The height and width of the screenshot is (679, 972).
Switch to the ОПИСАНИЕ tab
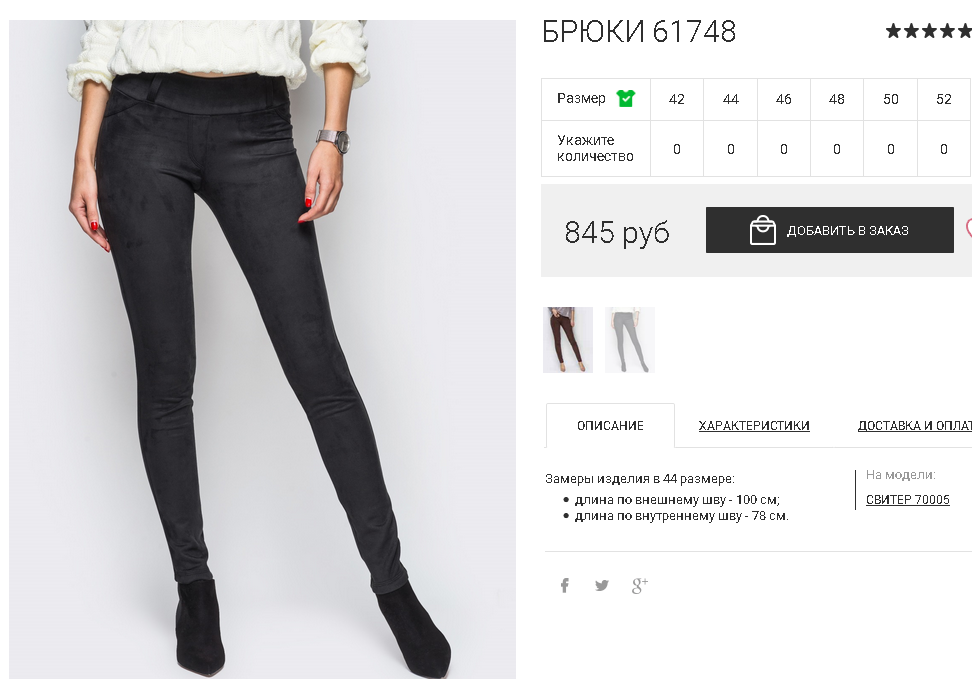point(610,426)
